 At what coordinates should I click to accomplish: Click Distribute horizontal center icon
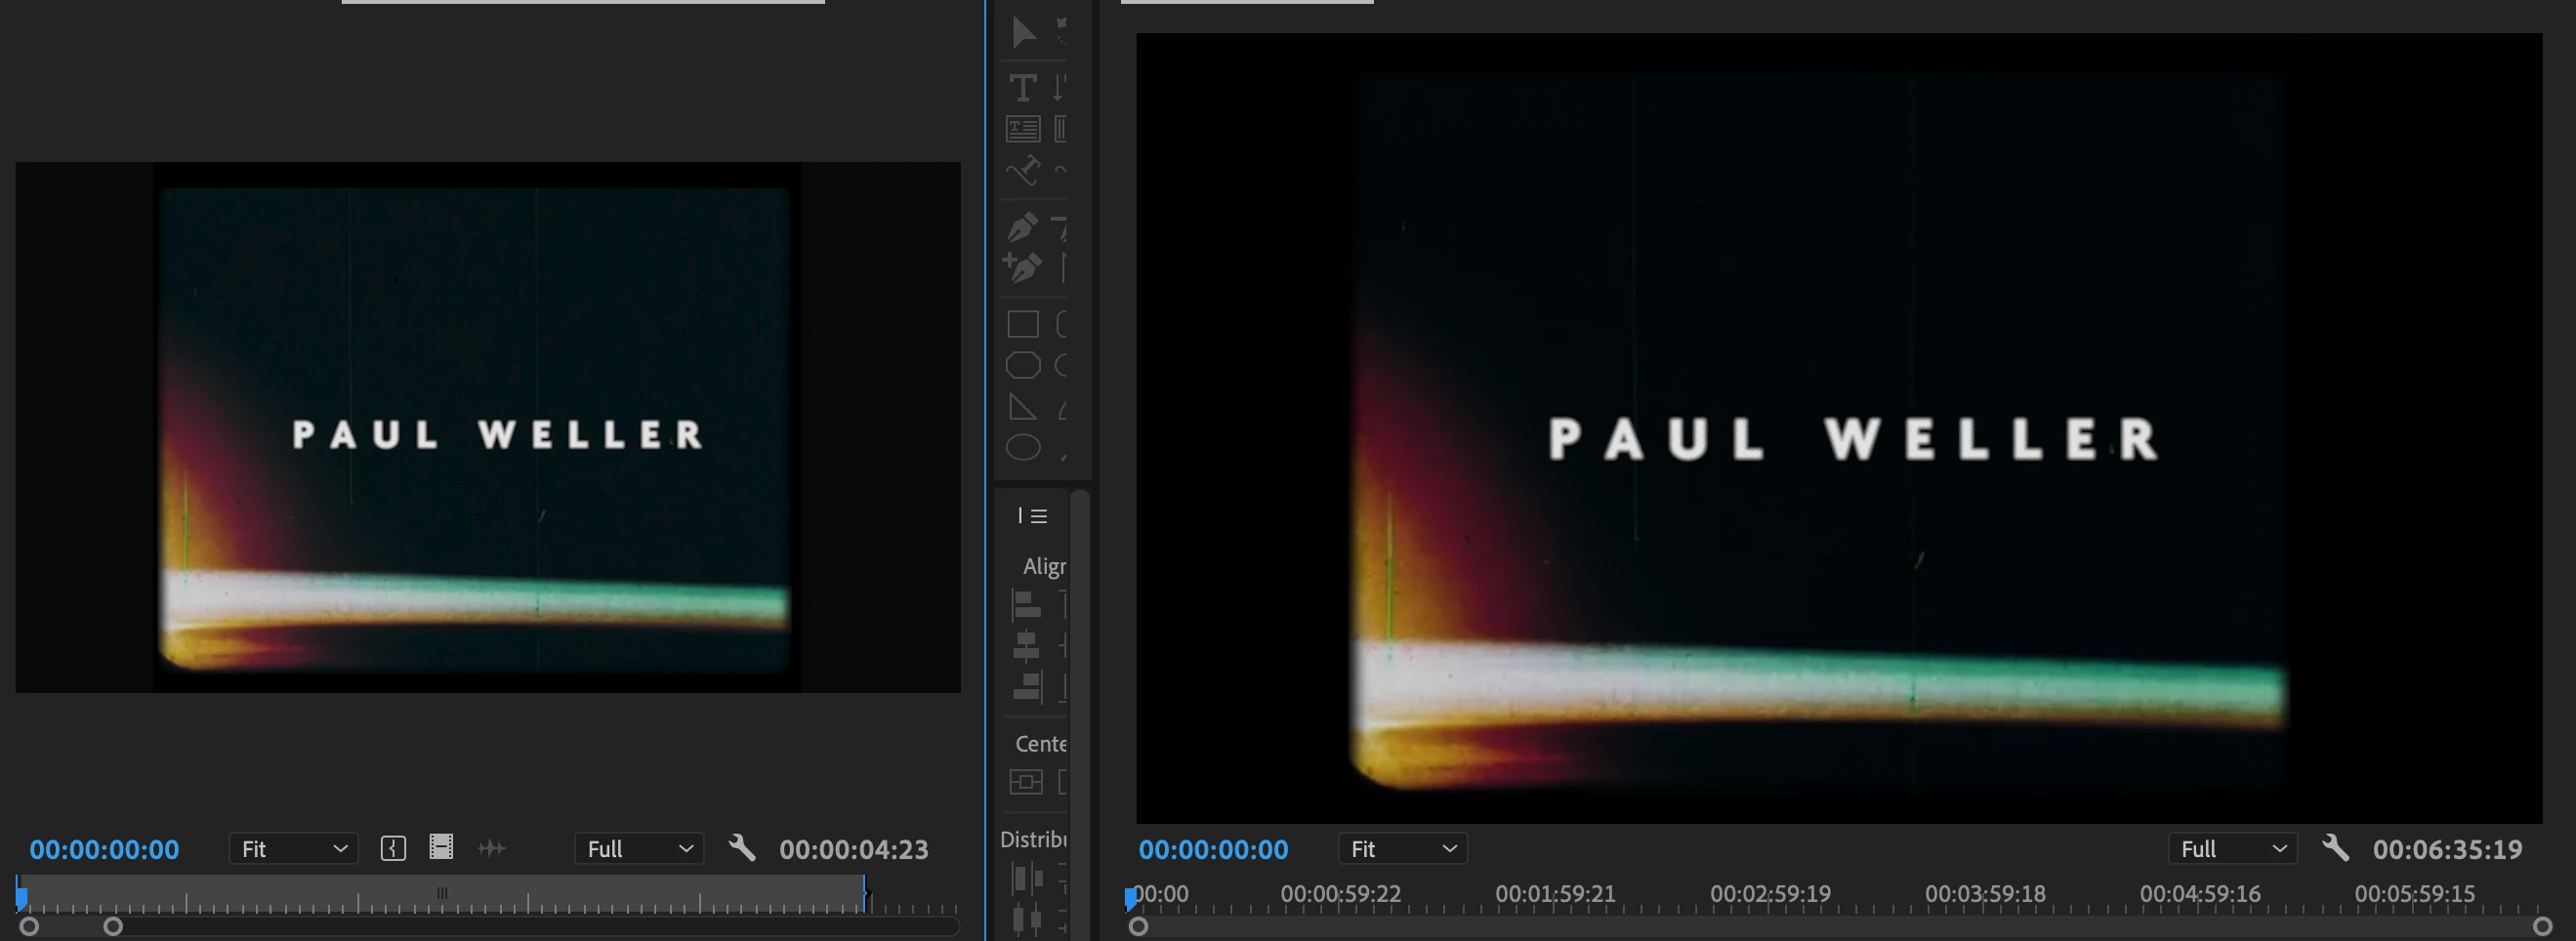(1026, 919)
